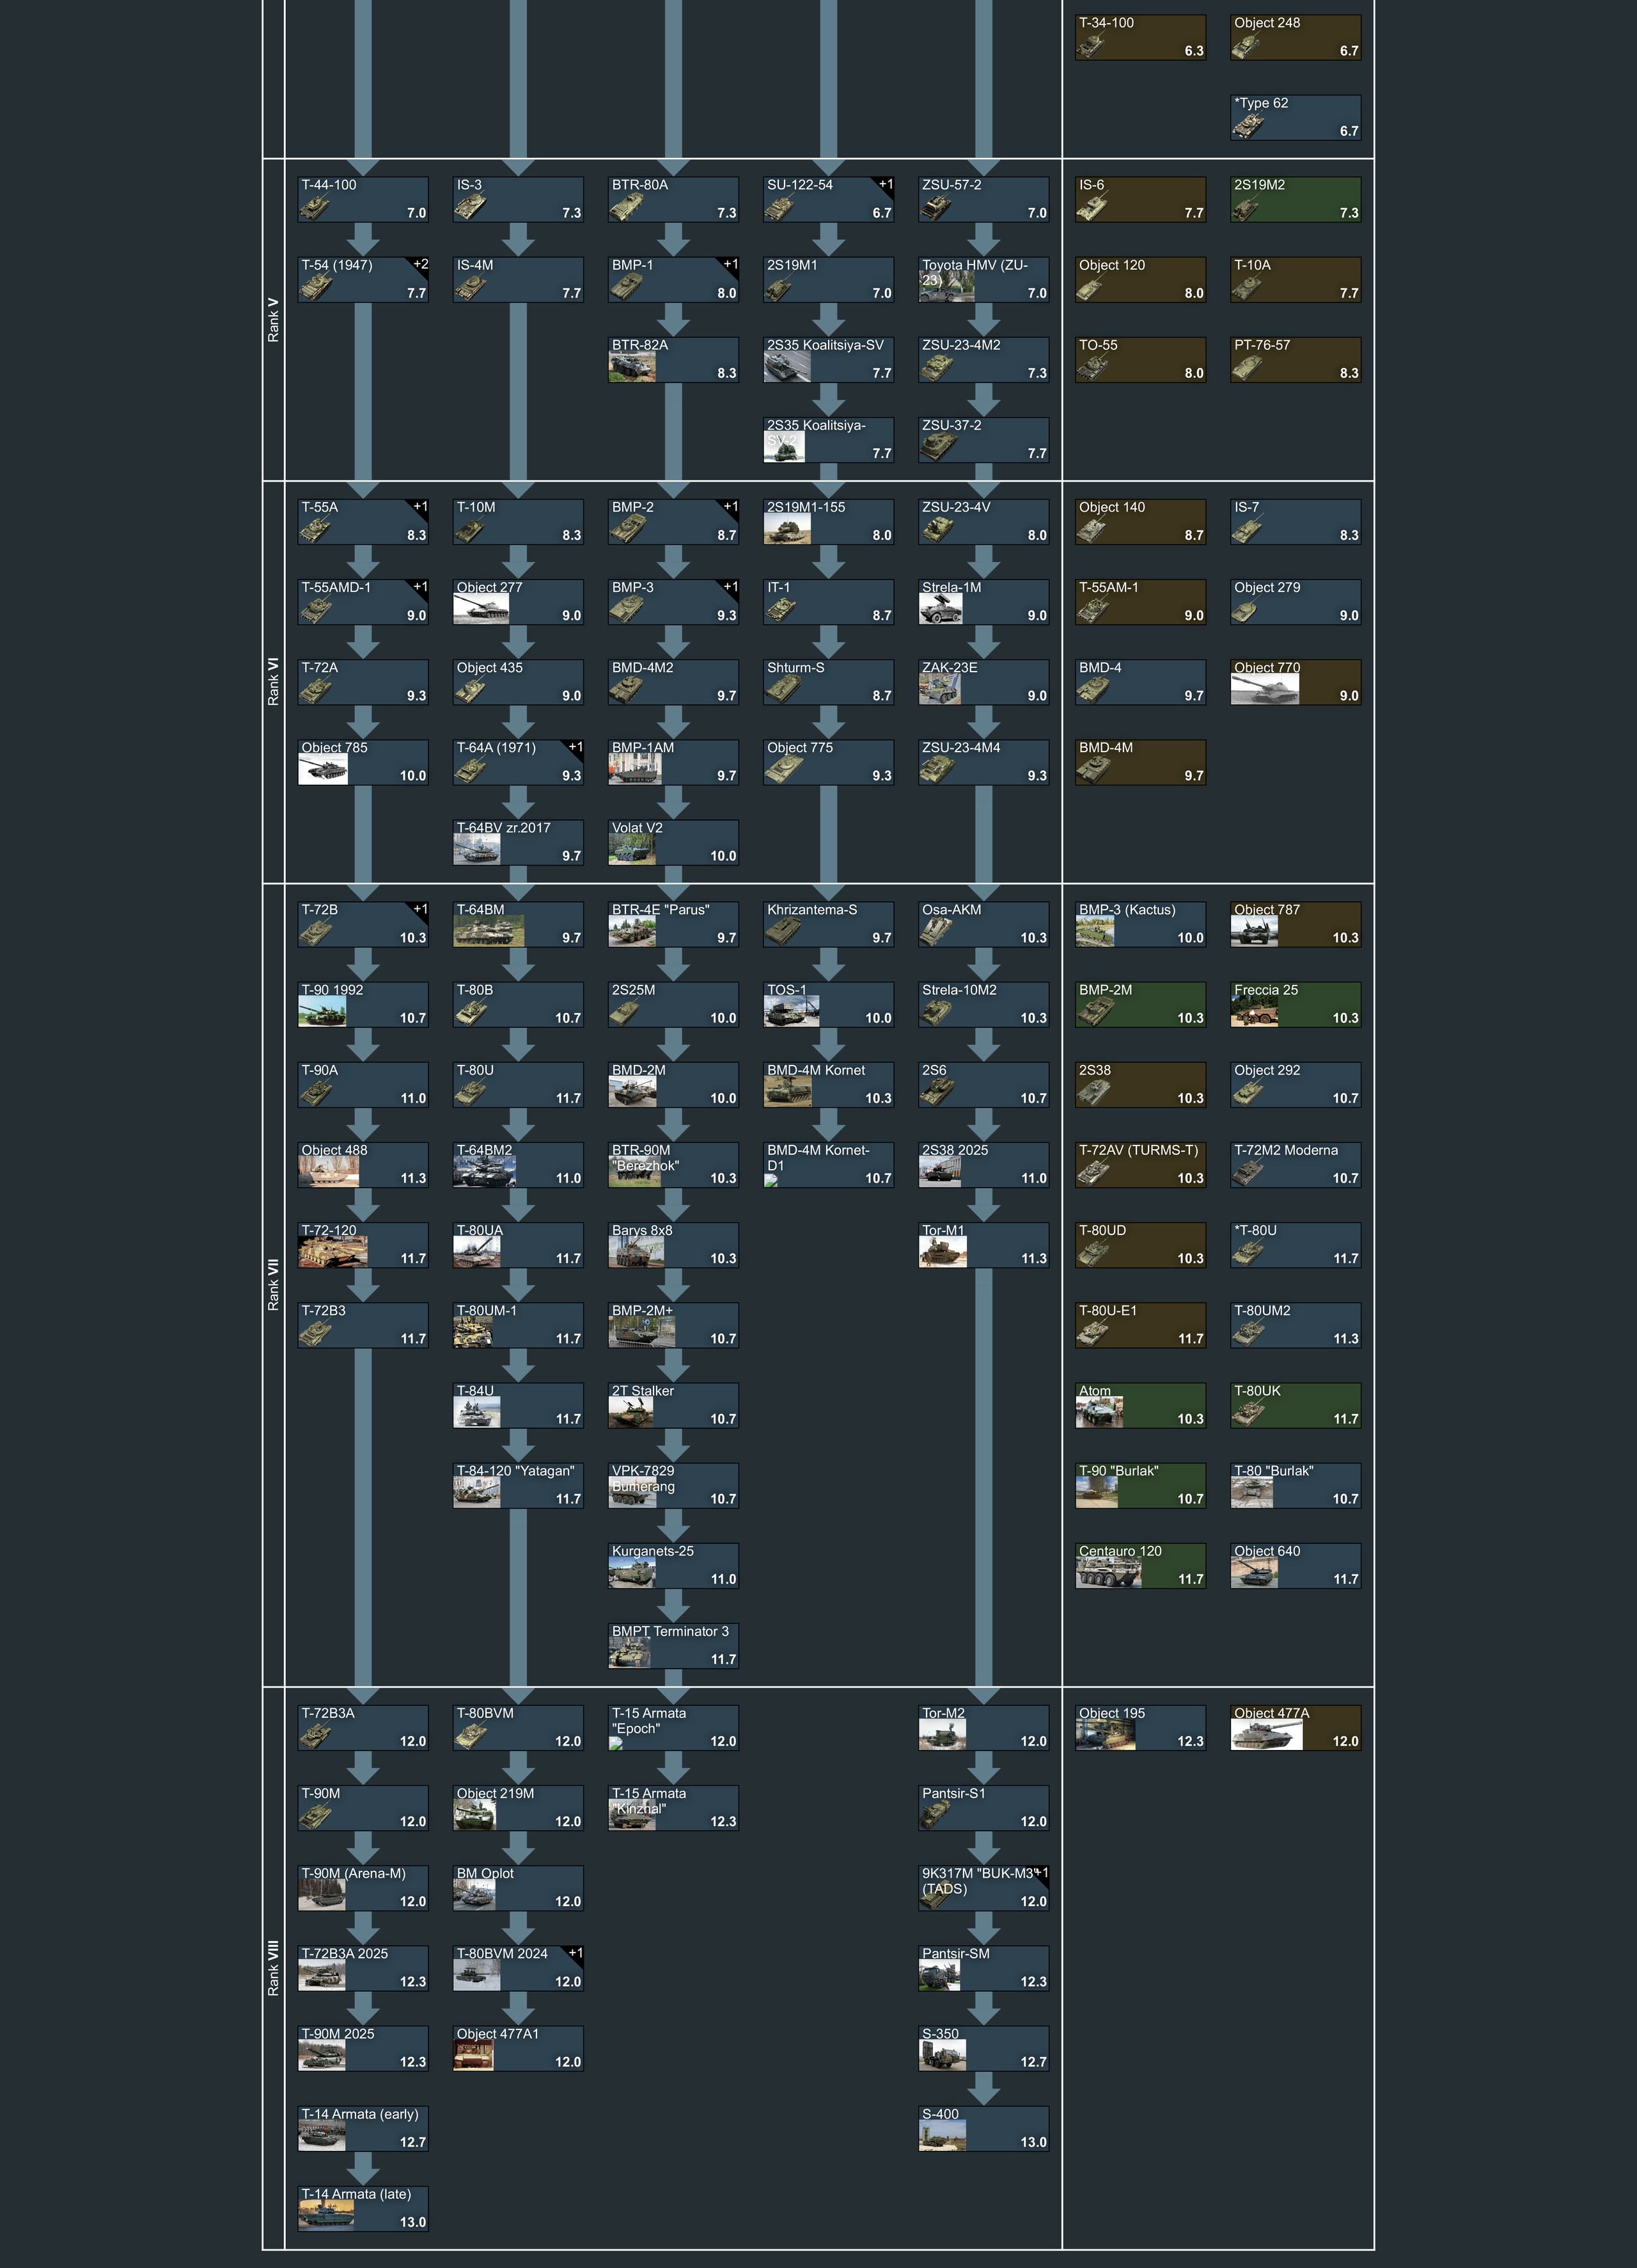
Task: Click the Freccia 25 green squadron card
Action: pyautogui.click(x=1295, y=1004)
